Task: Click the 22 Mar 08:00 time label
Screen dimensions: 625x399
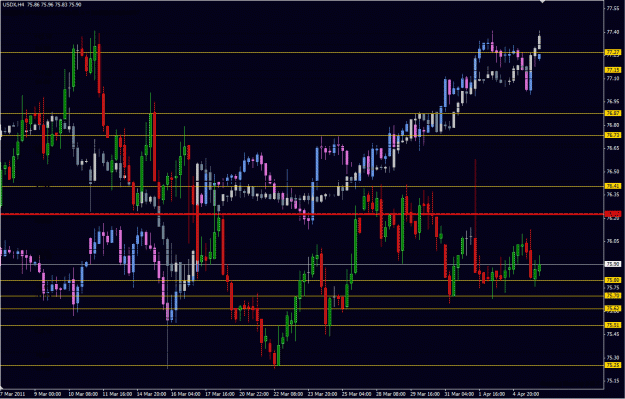Action: click(x=288, y=394)
